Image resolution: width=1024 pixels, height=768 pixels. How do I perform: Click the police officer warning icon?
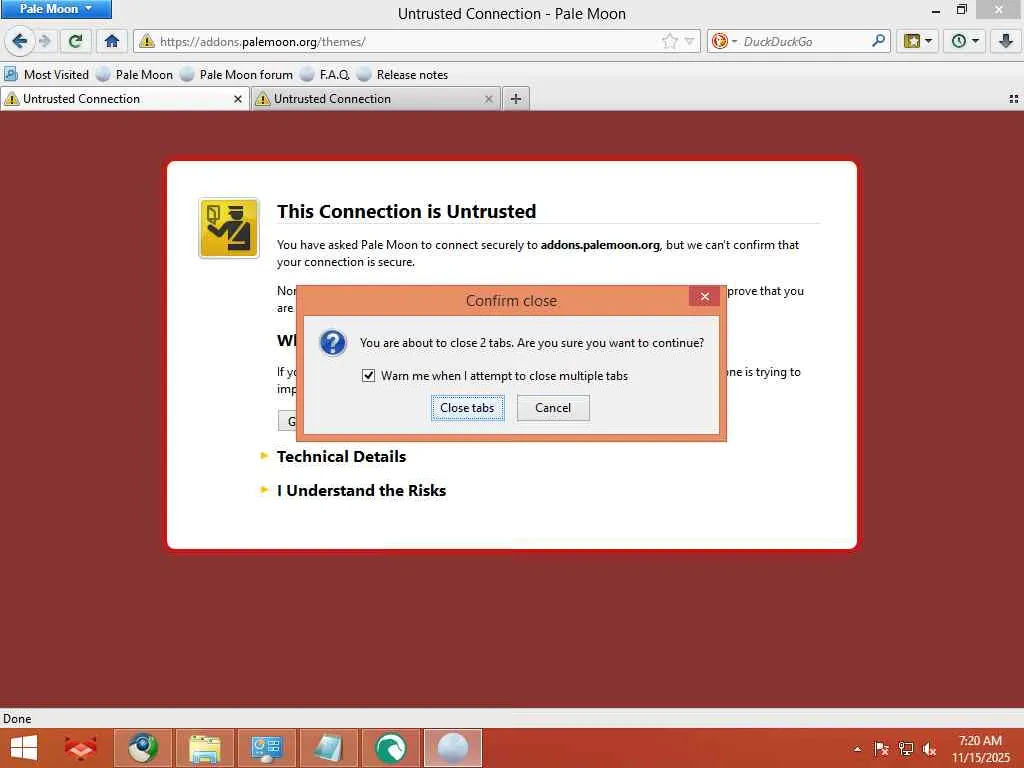(229, 228)
